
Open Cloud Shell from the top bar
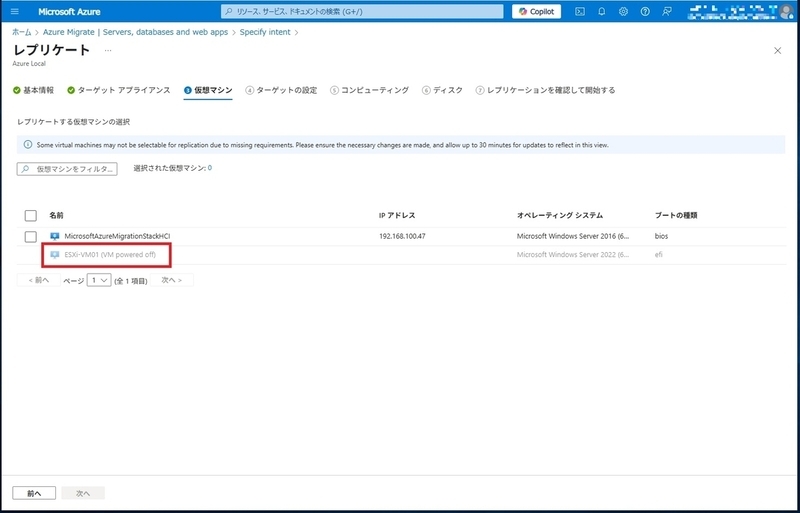pyautogui.click(x=580, y=11)
